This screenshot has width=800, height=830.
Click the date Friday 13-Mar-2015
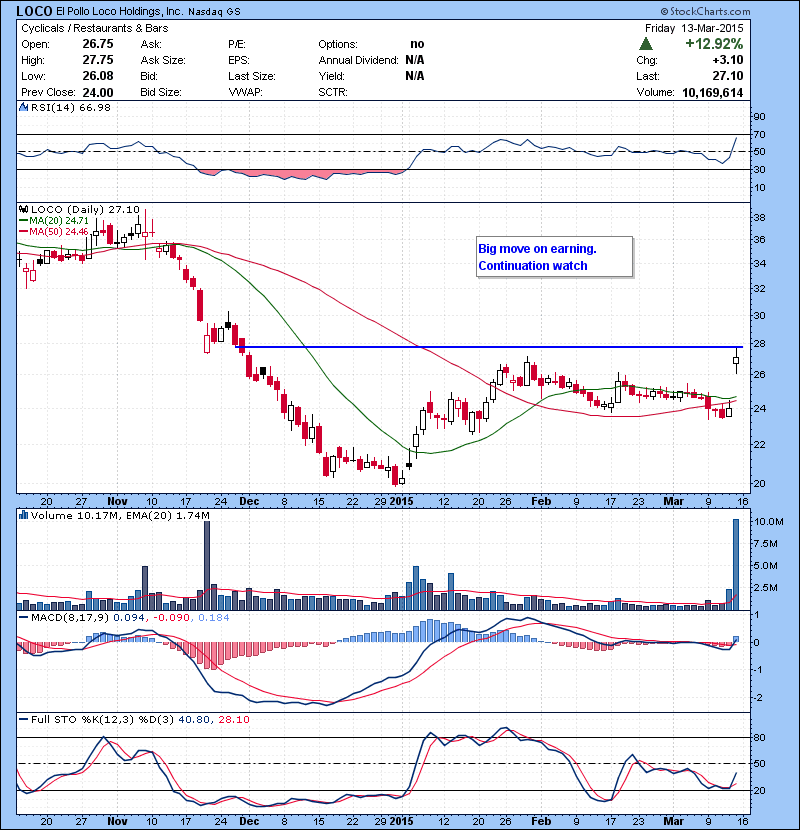click(694, 28)
